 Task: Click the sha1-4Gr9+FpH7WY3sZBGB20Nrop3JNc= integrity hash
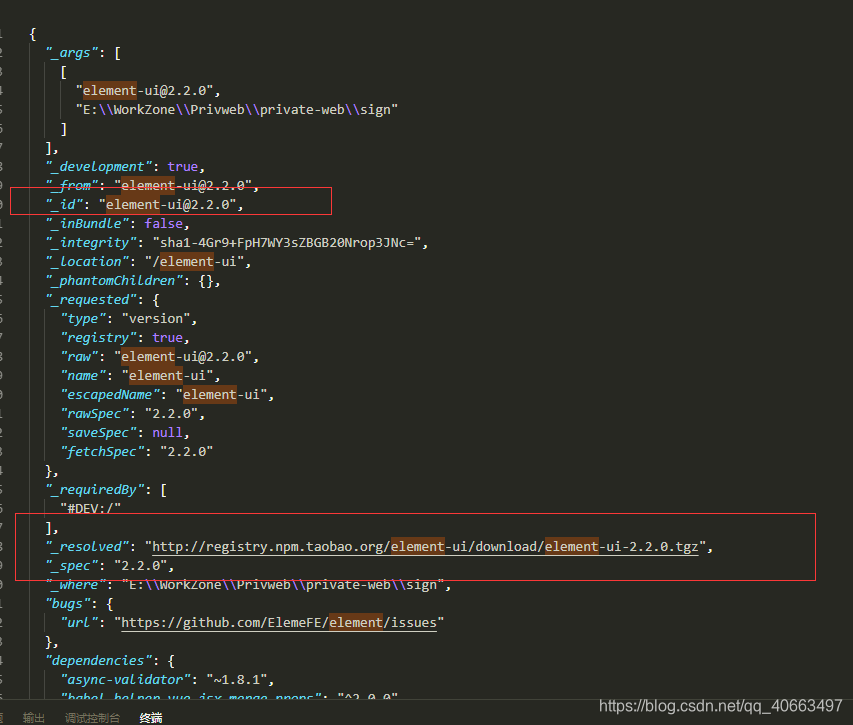(x=287, y=243)
